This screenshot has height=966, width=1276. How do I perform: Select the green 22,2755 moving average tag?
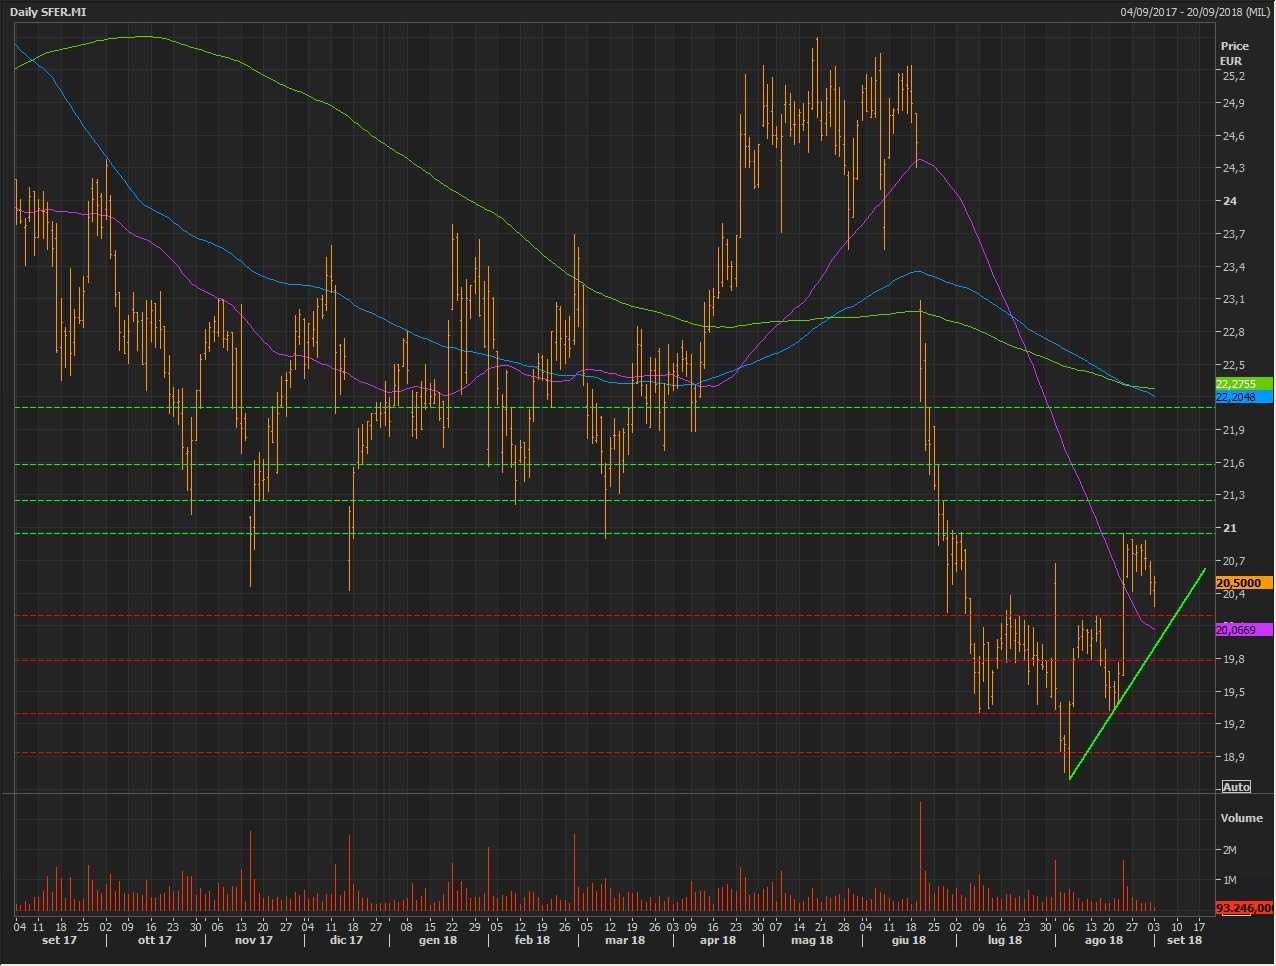pyautogui.click(x=1243, y=384)
